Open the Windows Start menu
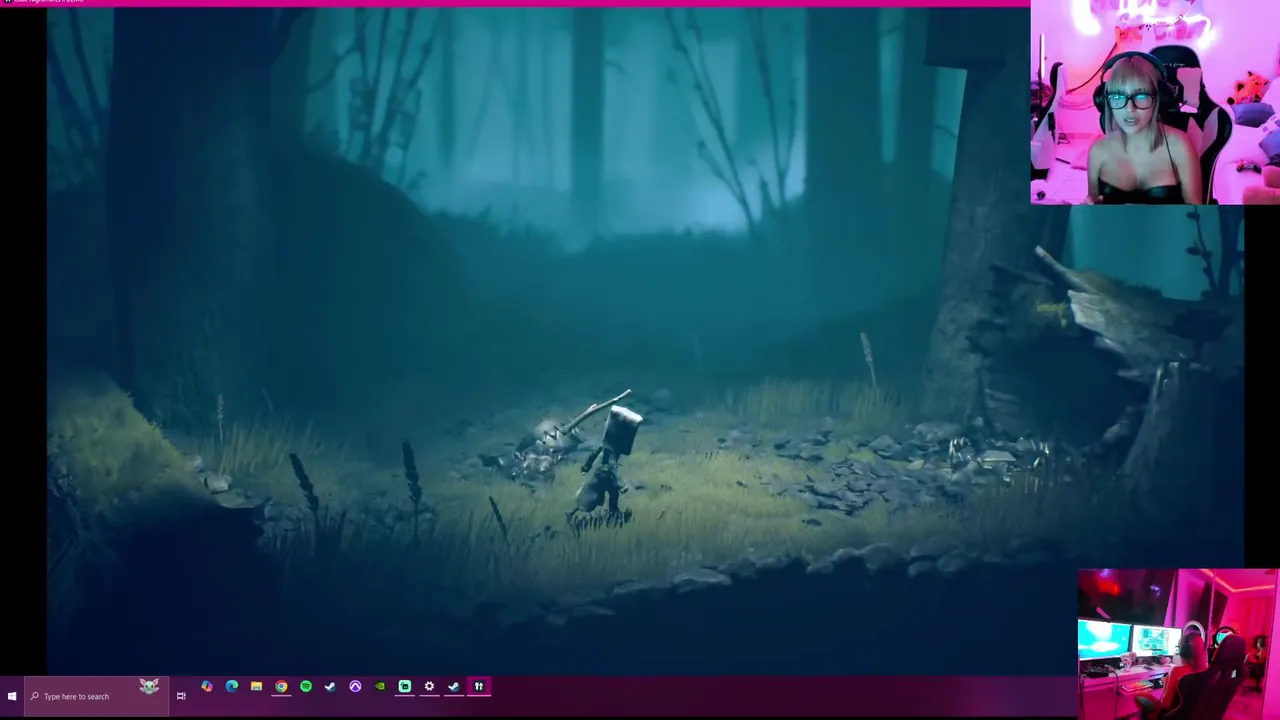Image resolution: width=1280 pixels, height=720 pixels. pos(12,696)
